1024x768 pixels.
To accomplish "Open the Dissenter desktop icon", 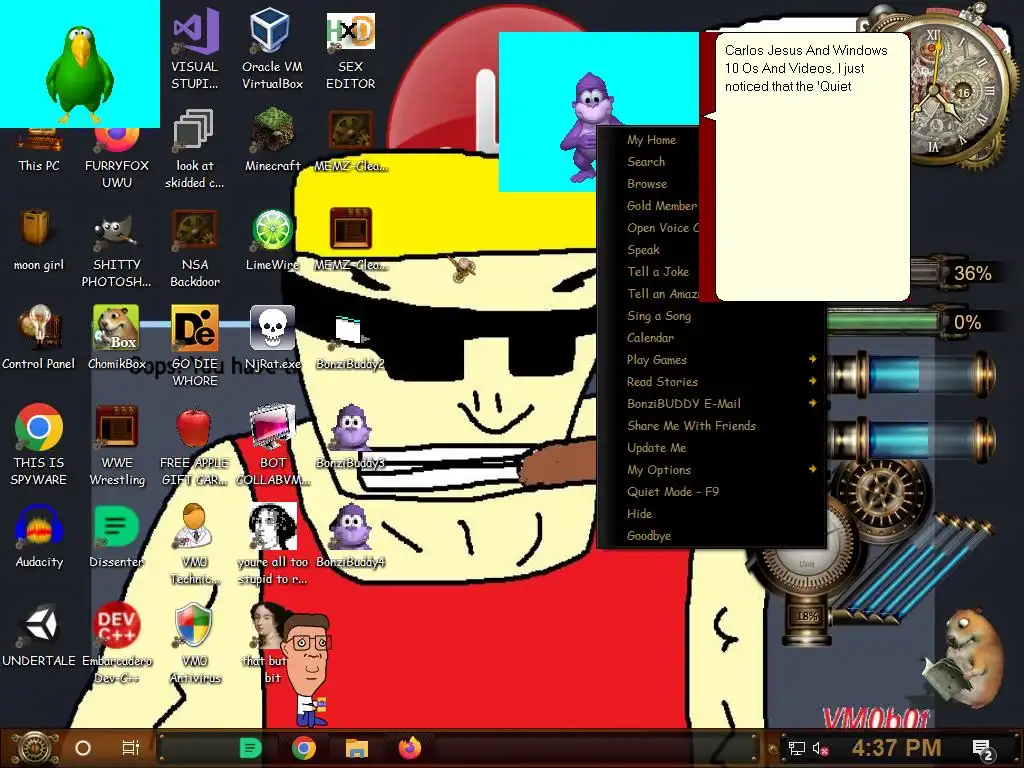I will [x=117, y=536].
